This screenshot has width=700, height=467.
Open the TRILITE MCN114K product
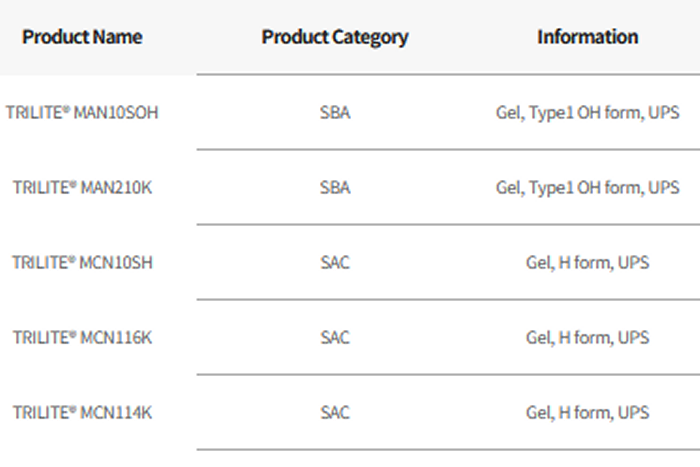[82, 412]
